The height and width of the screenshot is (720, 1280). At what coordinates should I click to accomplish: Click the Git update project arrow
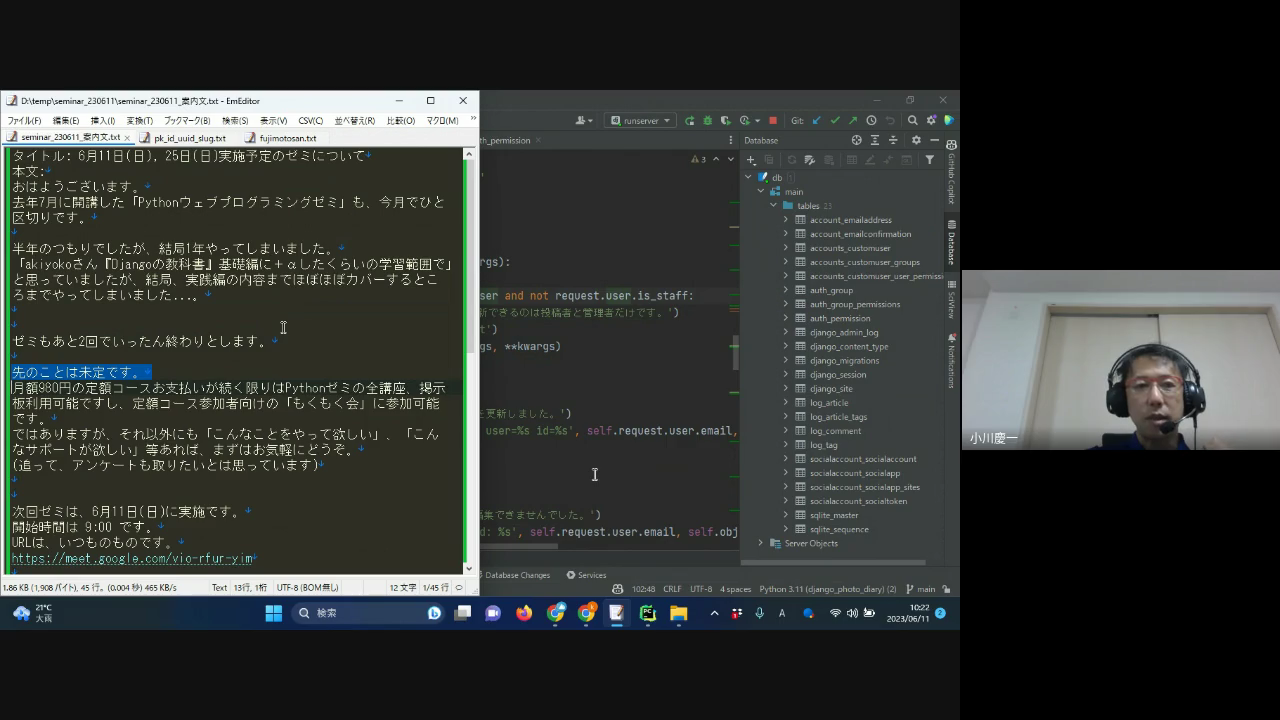coord(817,120)
